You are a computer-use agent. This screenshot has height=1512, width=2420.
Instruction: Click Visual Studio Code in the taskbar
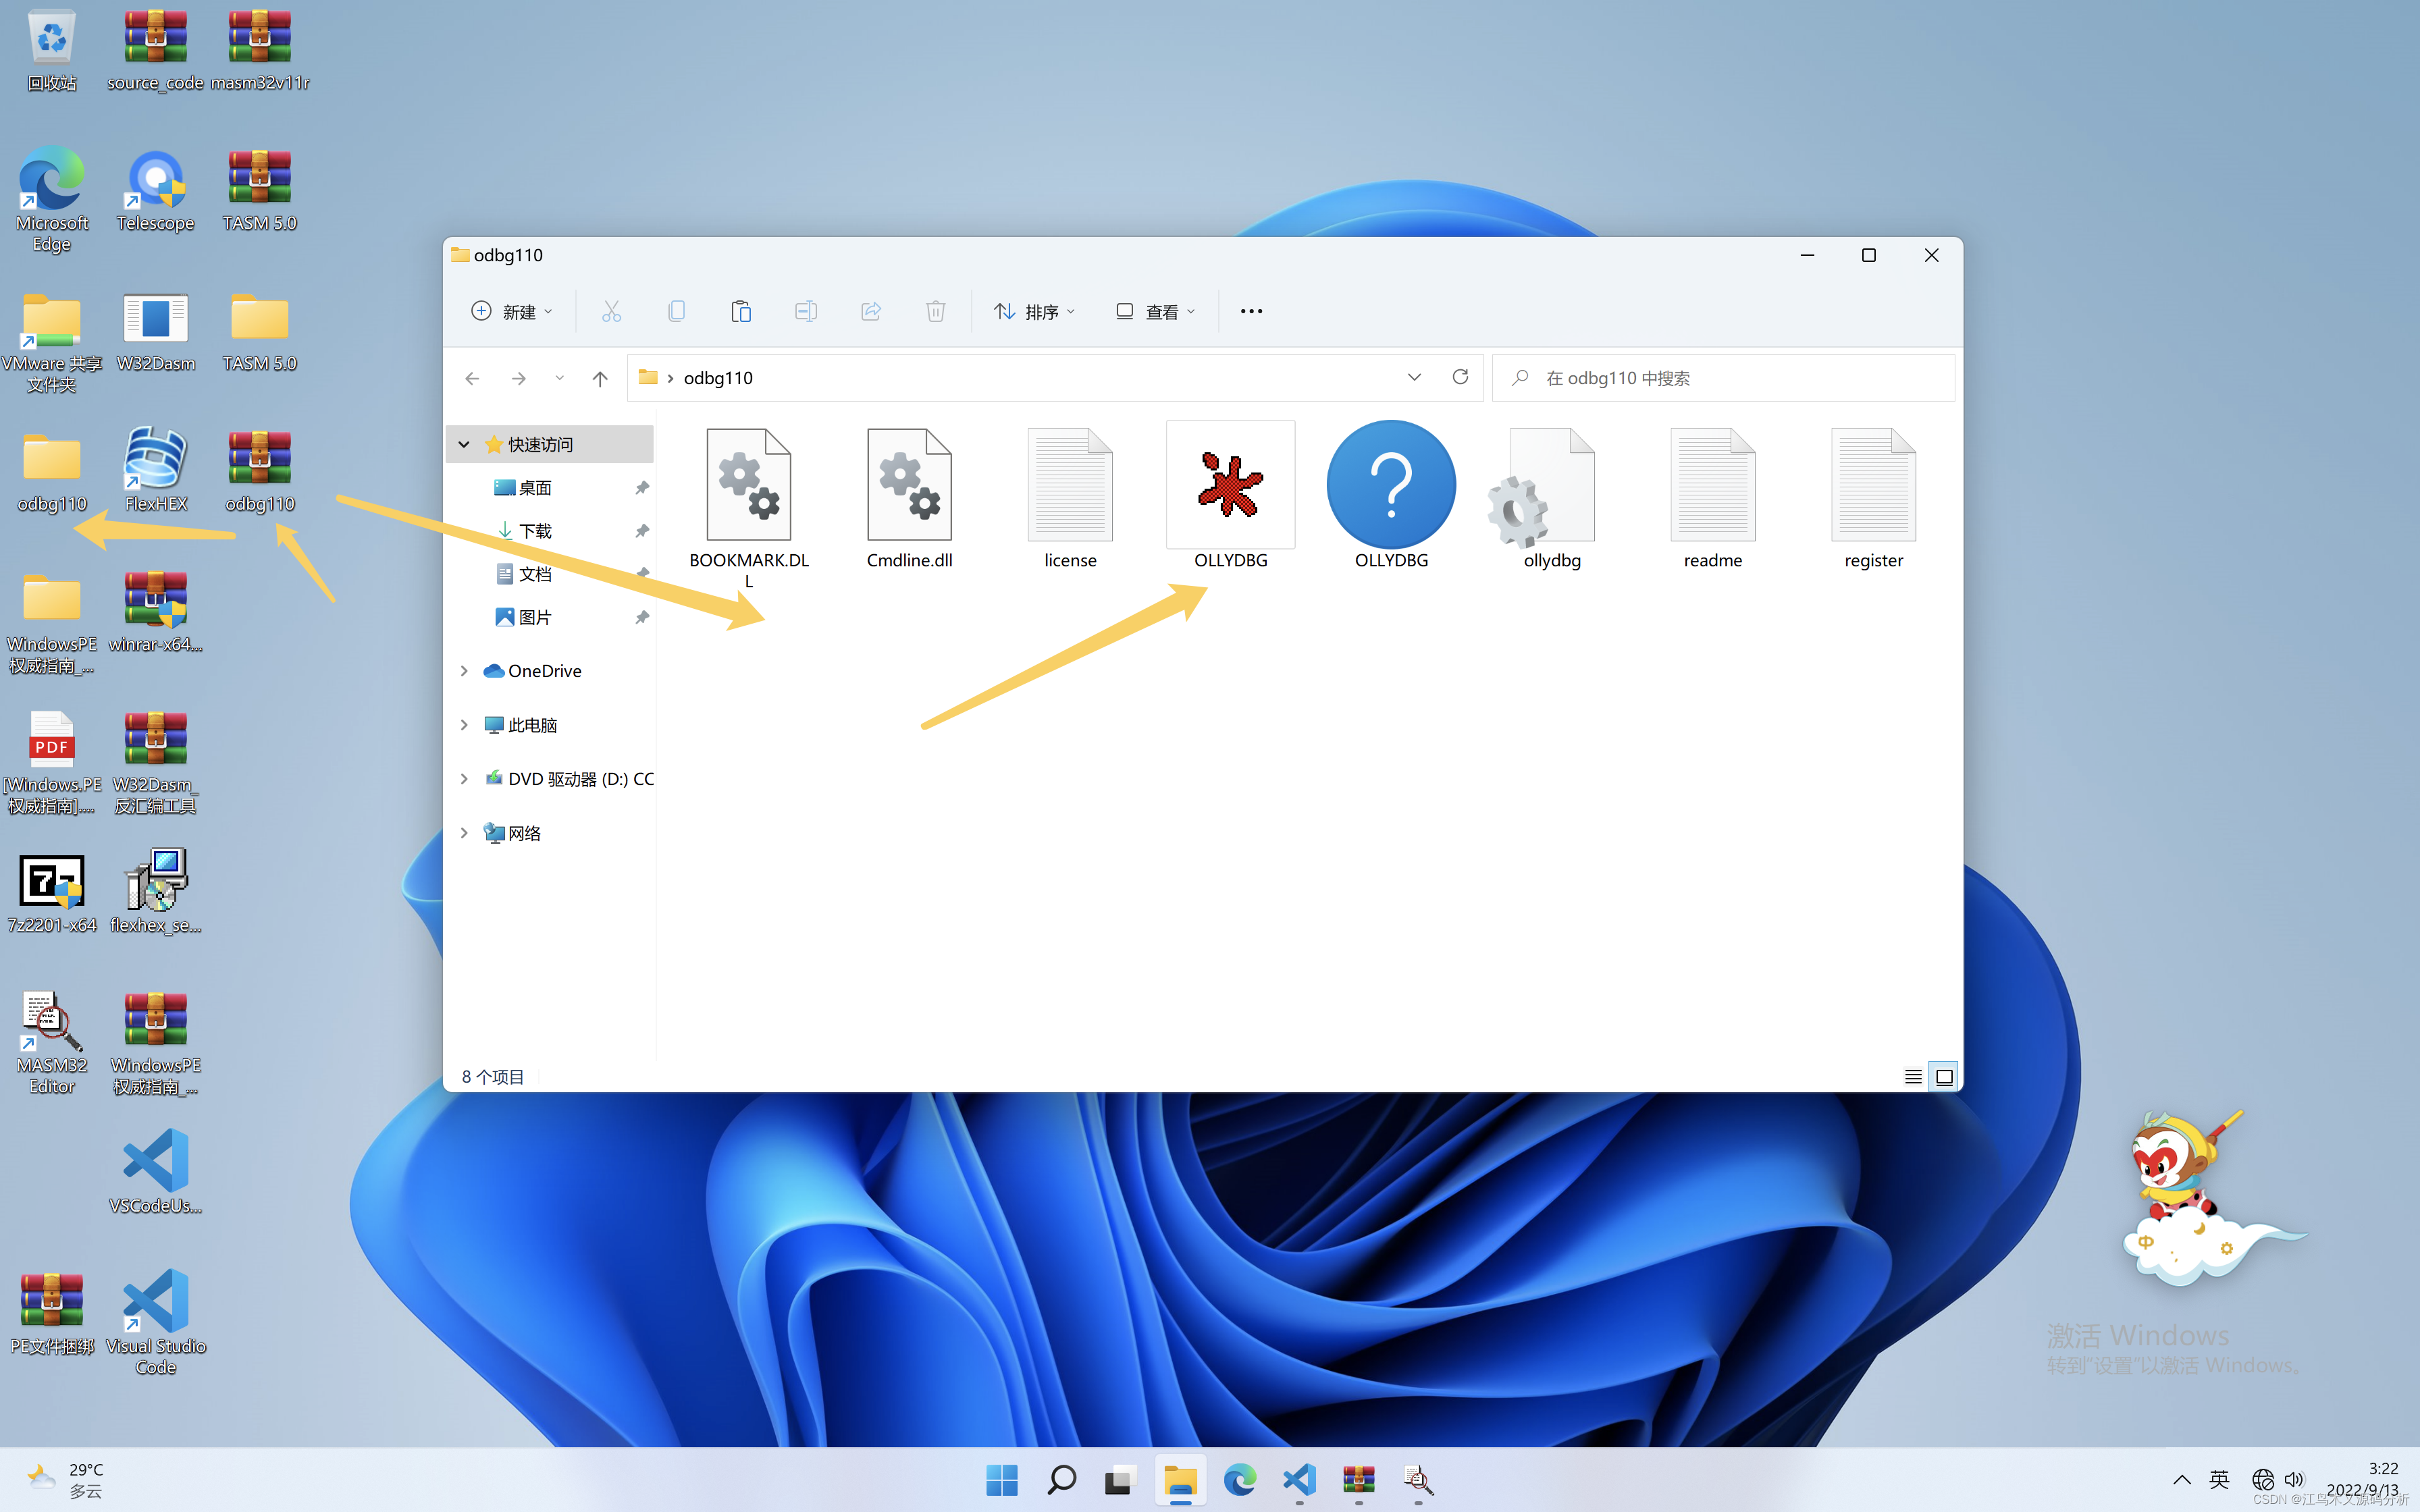click(1299, 1479)
